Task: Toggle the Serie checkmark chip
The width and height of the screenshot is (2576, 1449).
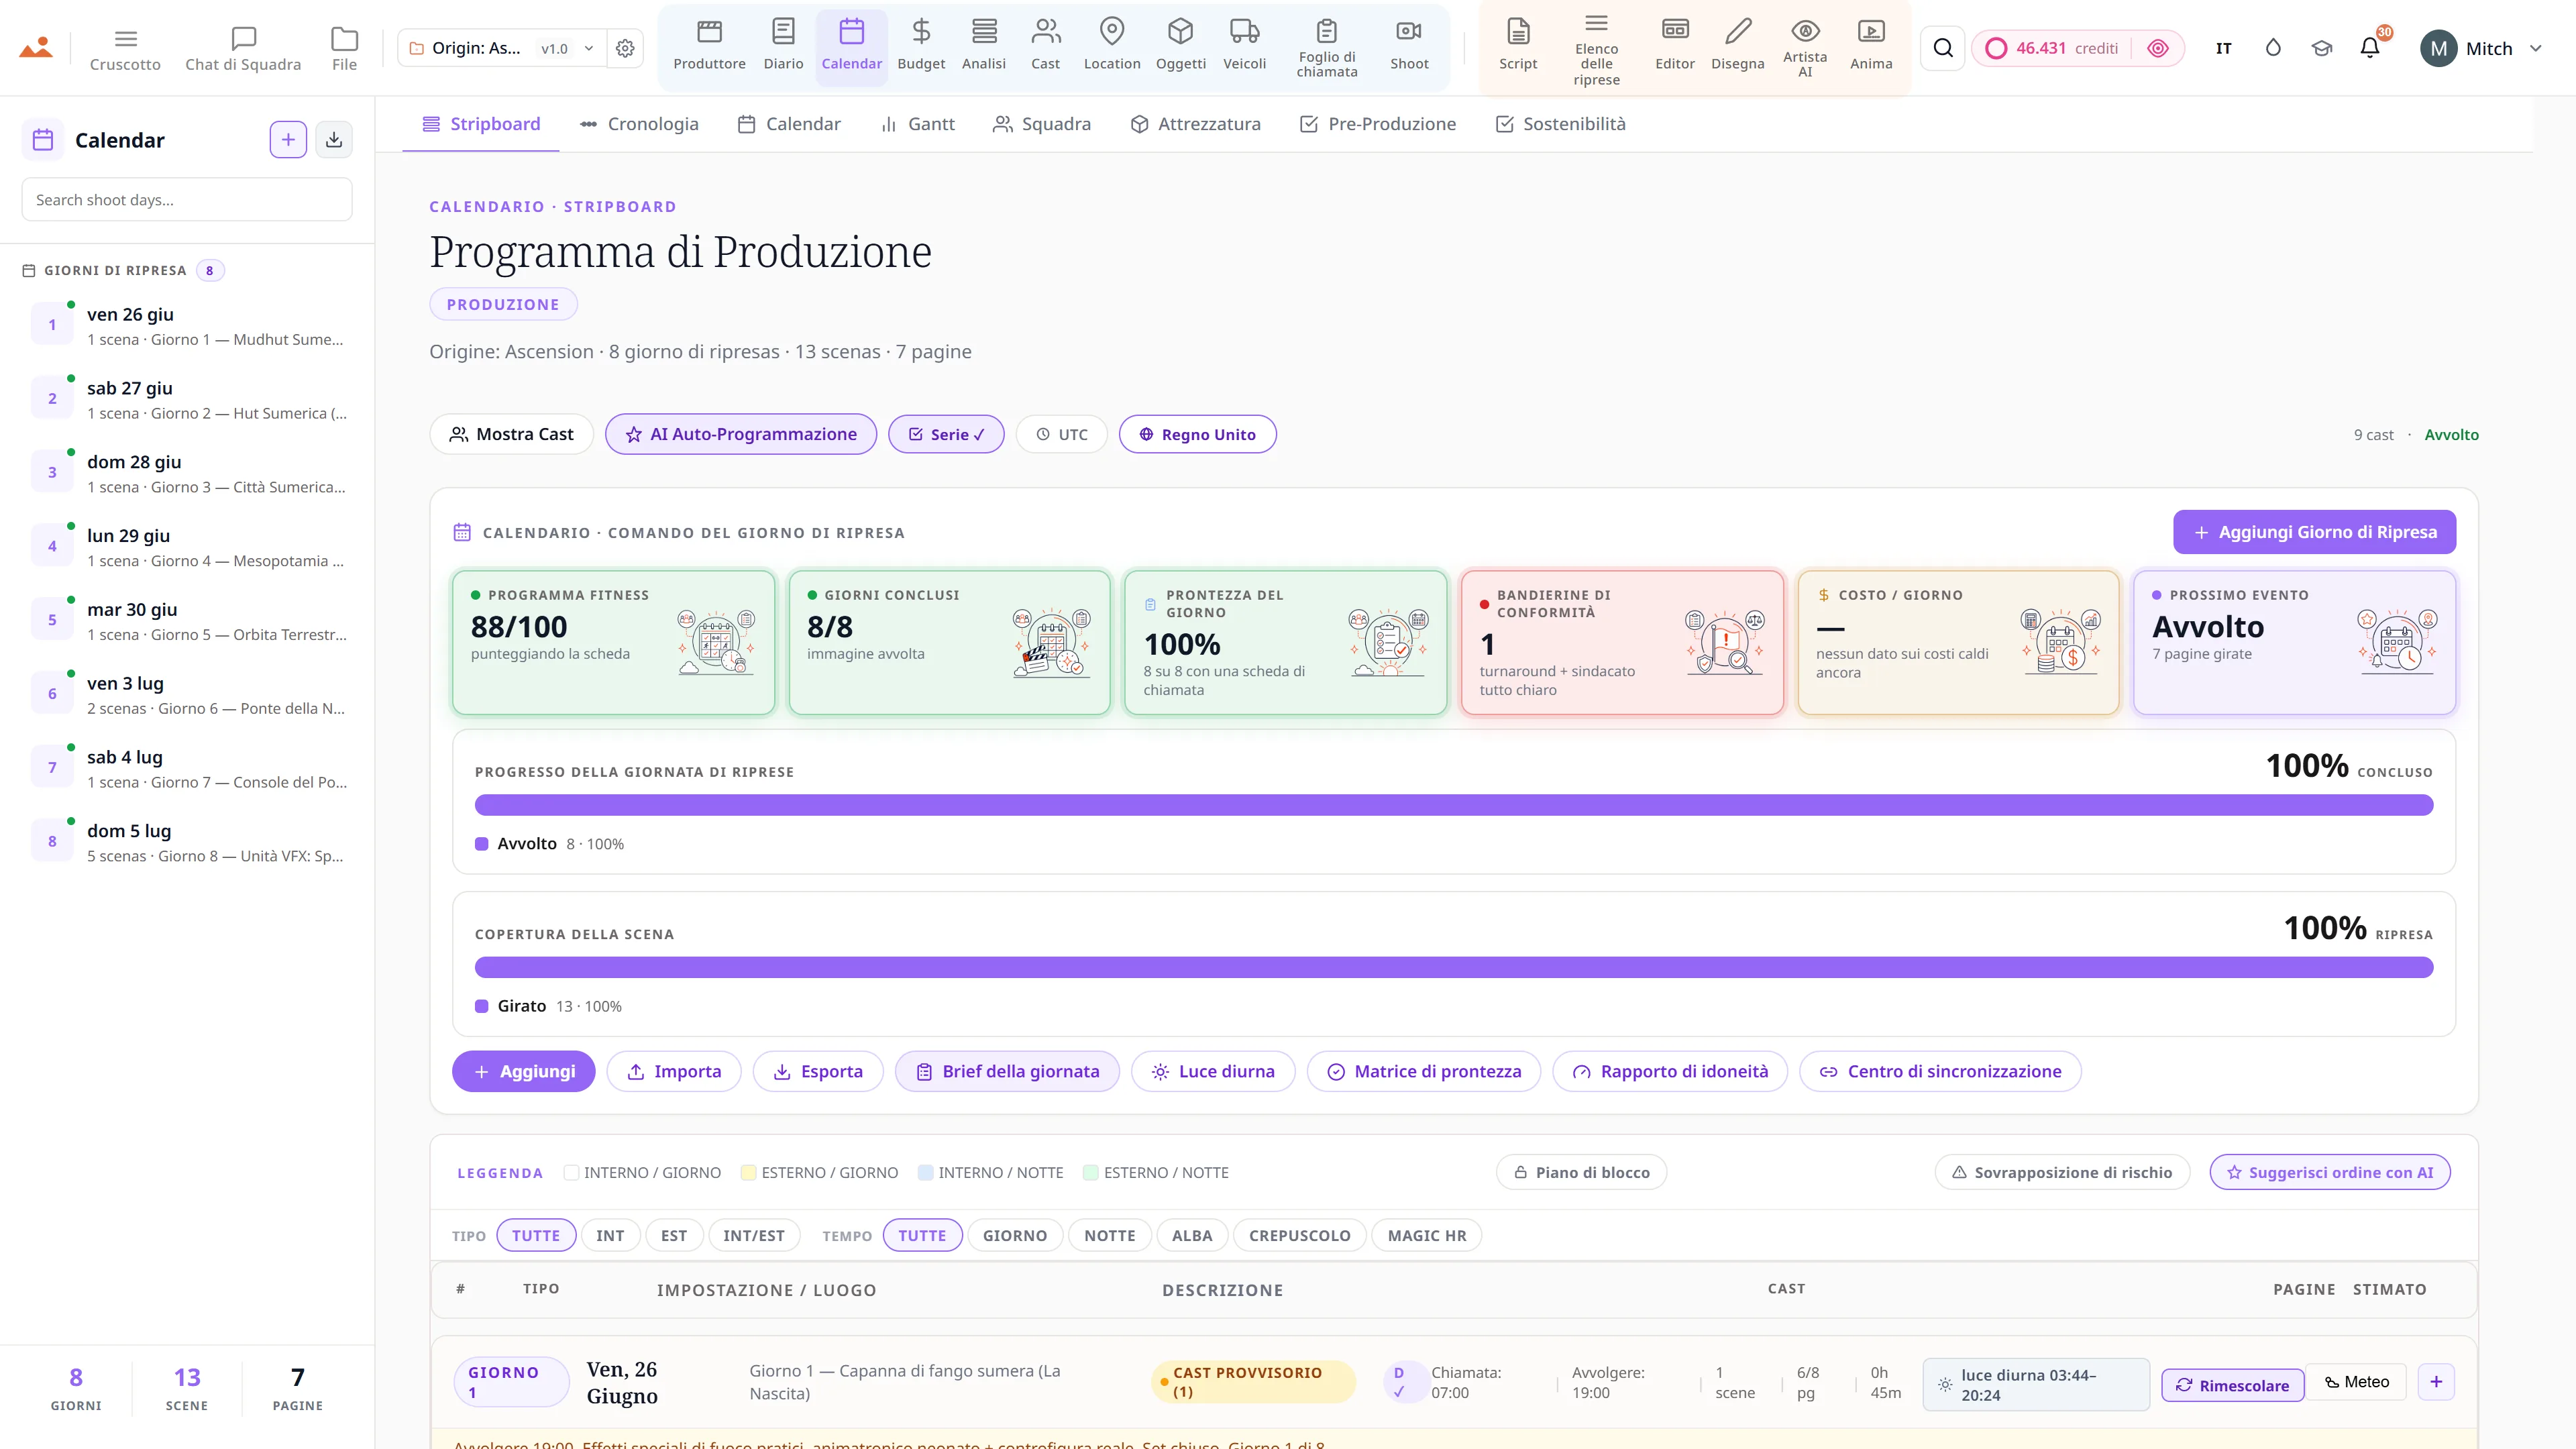Action: coord(946,434)
